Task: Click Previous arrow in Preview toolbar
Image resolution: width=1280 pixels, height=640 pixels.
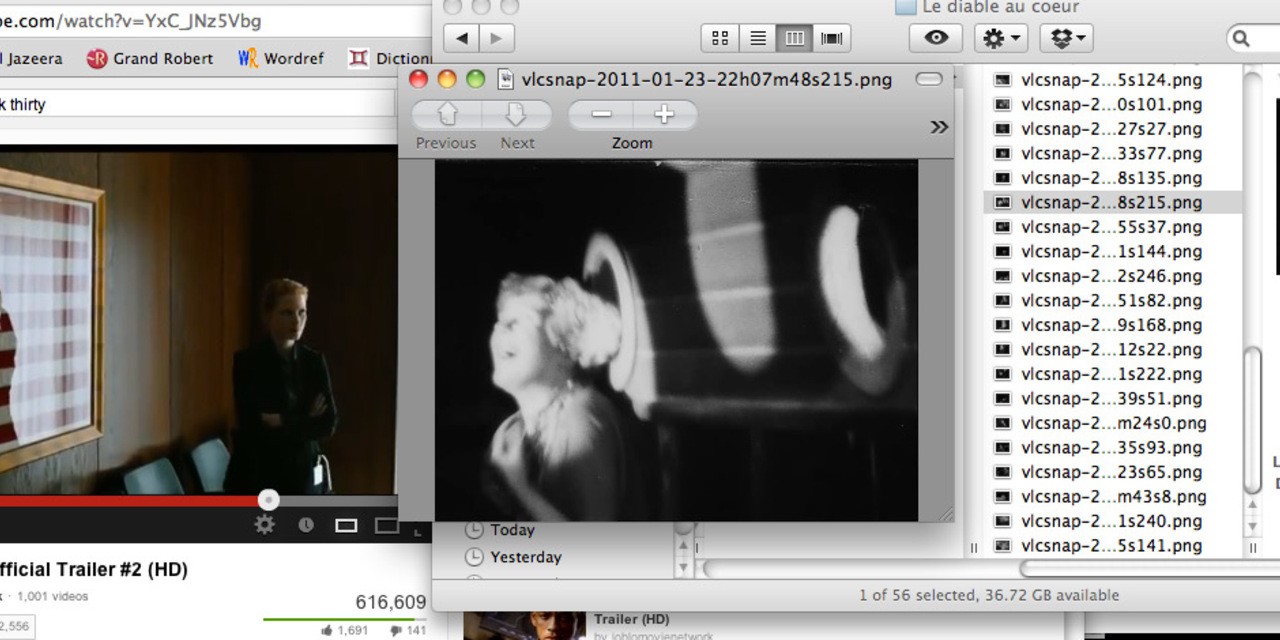Action: [447, 115]
